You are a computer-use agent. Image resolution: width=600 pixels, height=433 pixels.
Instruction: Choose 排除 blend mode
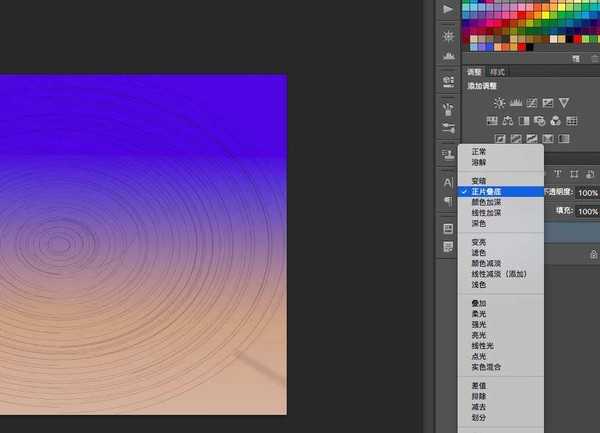click(501, 397)
